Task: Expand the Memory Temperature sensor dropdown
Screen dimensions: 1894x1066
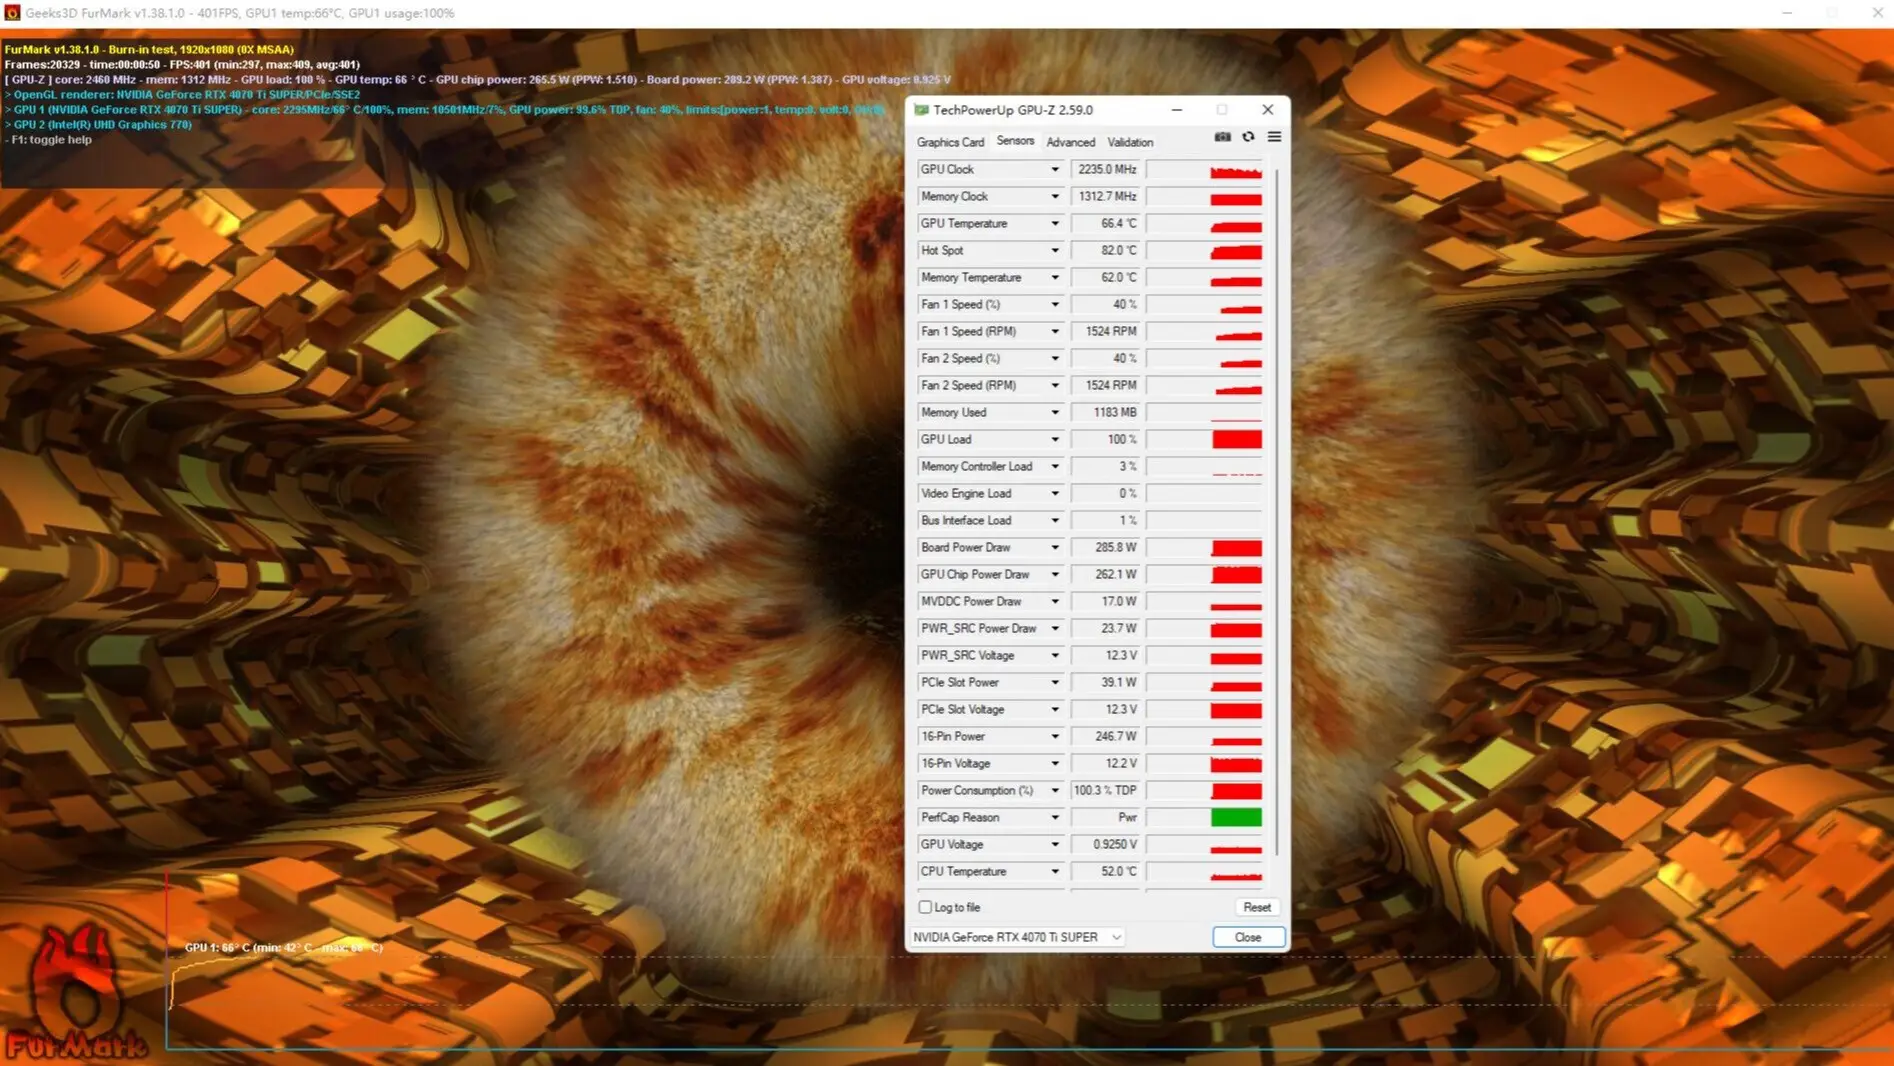Action: [1054, 278]
